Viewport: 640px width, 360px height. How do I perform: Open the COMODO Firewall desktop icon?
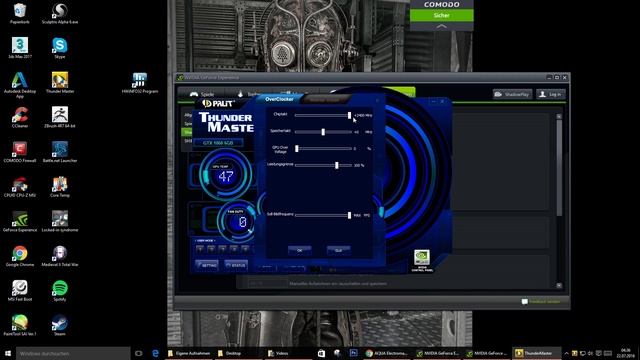pyautogui.click(x=20, y=152)
